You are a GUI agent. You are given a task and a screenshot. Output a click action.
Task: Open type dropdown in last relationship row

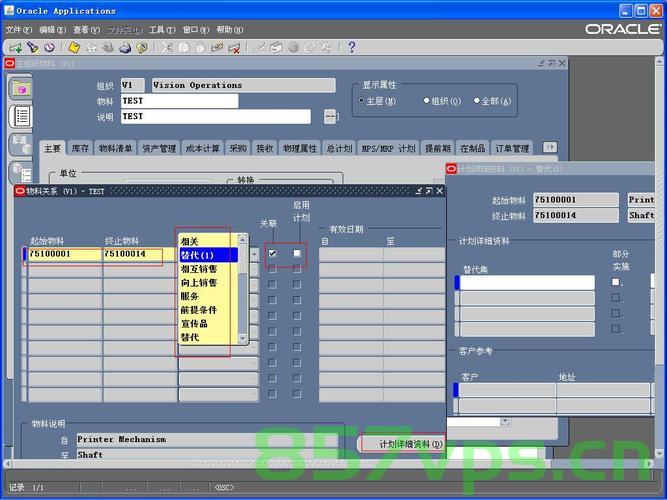[254, 394]
